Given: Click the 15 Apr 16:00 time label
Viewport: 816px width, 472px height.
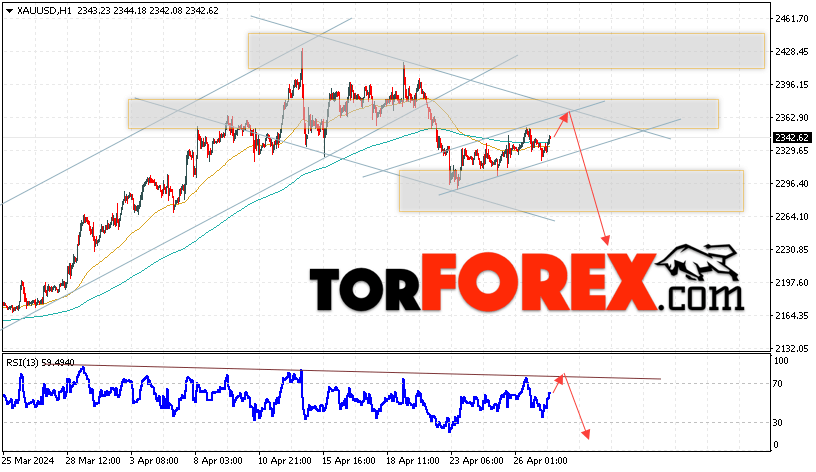Looking at the screenshot, I should (349, 461).
